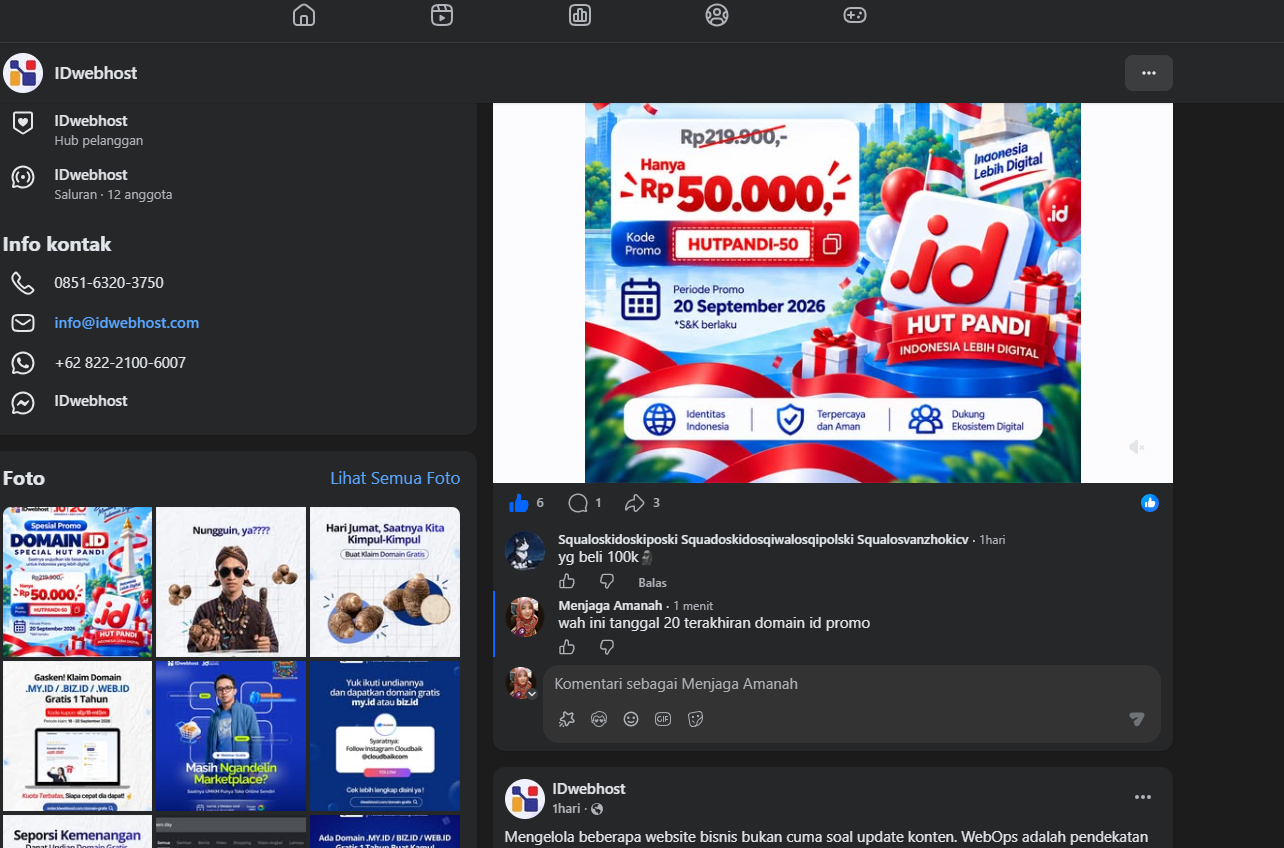Like the post with thumbs-up icon
This screenshot has width=1284, height=848.
(x=518, y=503)
